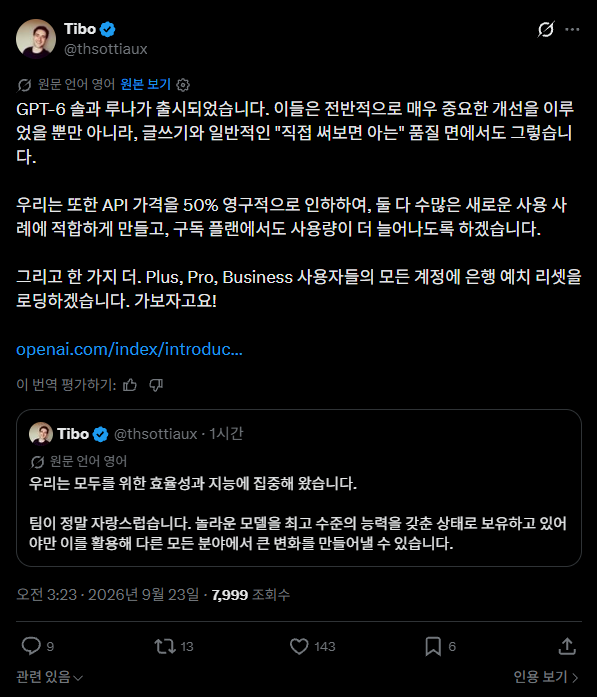Image resolution: width=597 pixels, height=697 pixels.
Task: Click the small avatar in quoted post
Action: [41, 433]
